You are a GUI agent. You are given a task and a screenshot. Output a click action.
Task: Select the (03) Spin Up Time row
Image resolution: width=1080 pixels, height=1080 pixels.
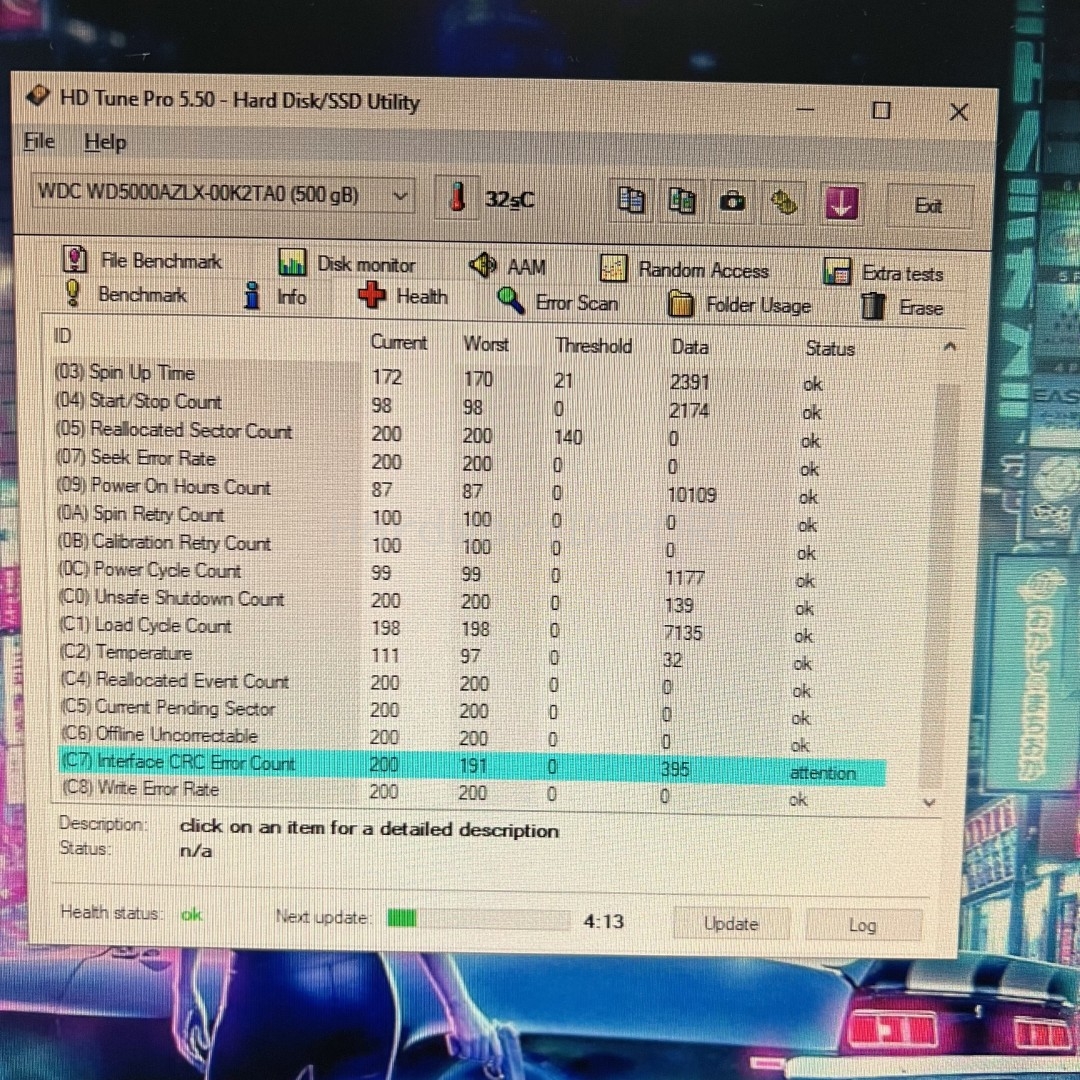point(438,377)
